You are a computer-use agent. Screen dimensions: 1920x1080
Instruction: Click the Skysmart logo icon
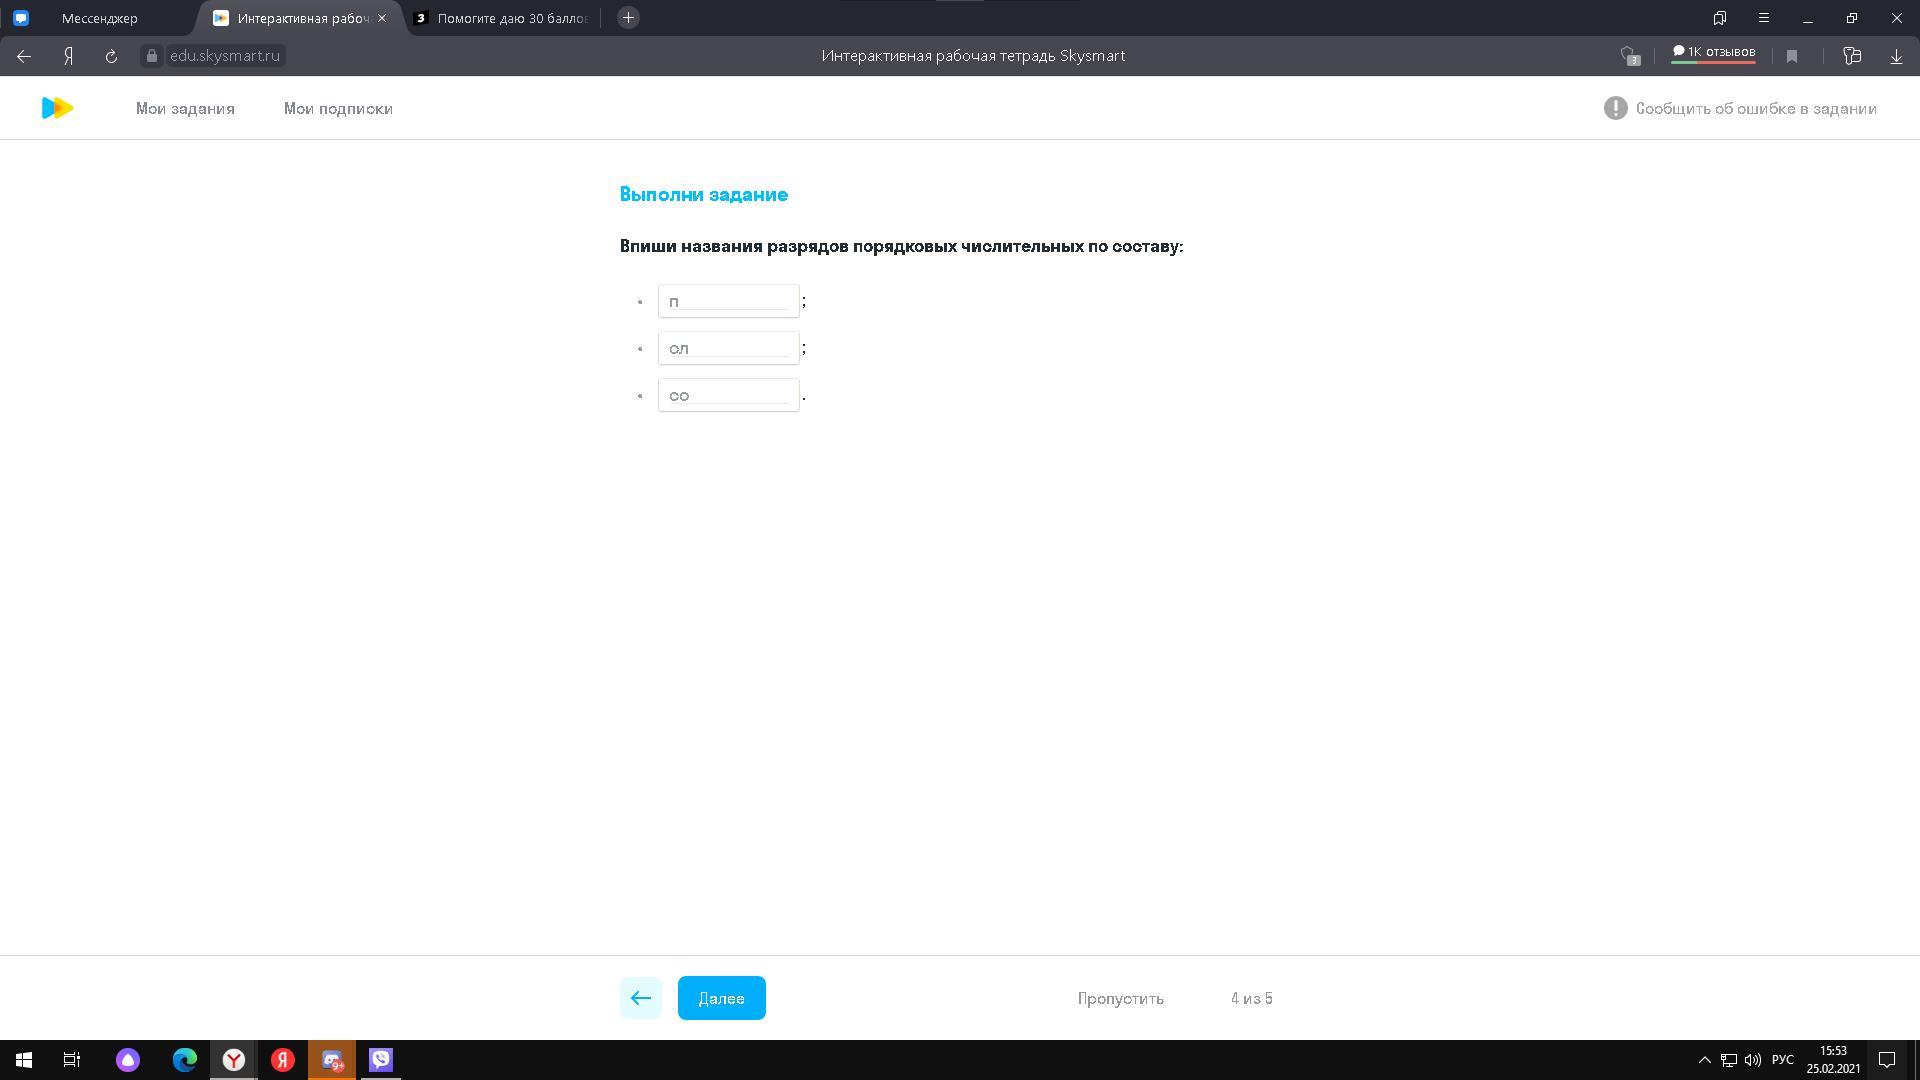tap(57, 108)
